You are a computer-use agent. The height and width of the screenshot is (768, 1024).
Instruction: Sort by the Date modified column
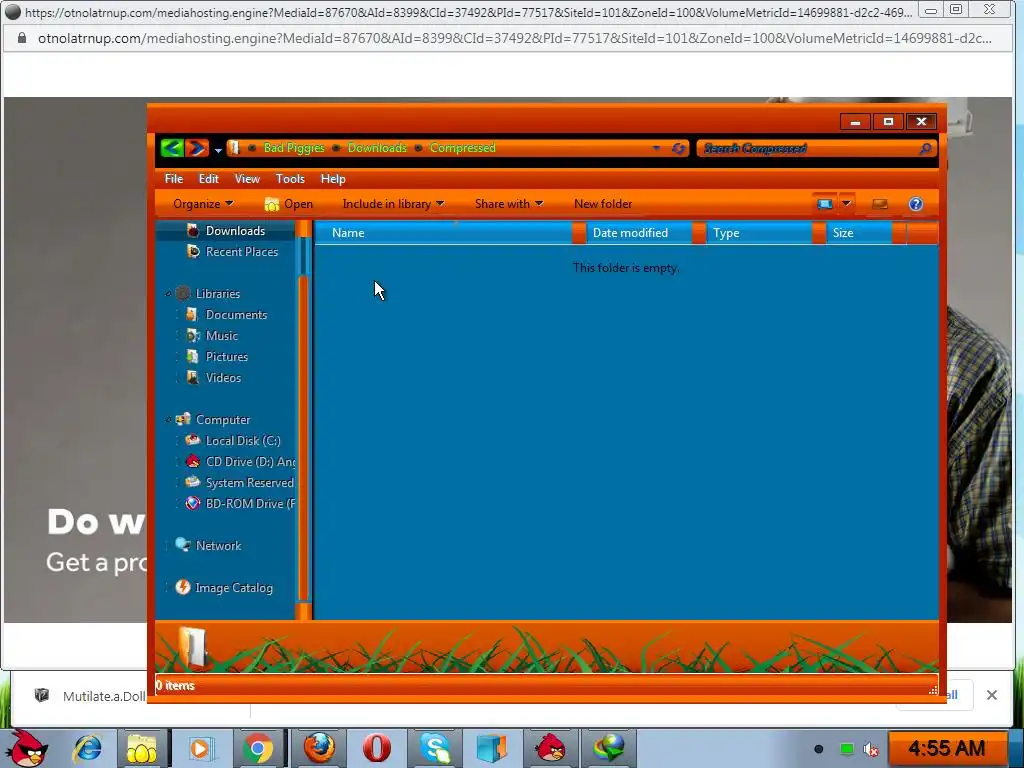pyautogui.click(x=639, y=233)
